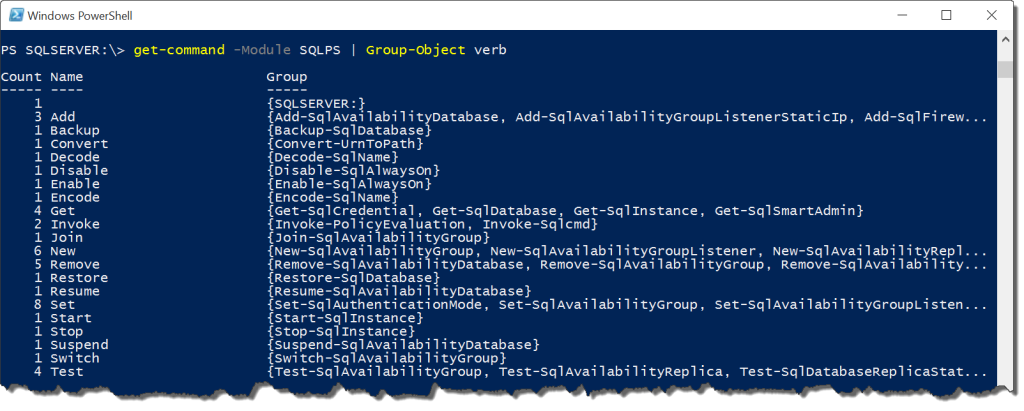Click the get-command text in the prompt

(x=179, y=50)
